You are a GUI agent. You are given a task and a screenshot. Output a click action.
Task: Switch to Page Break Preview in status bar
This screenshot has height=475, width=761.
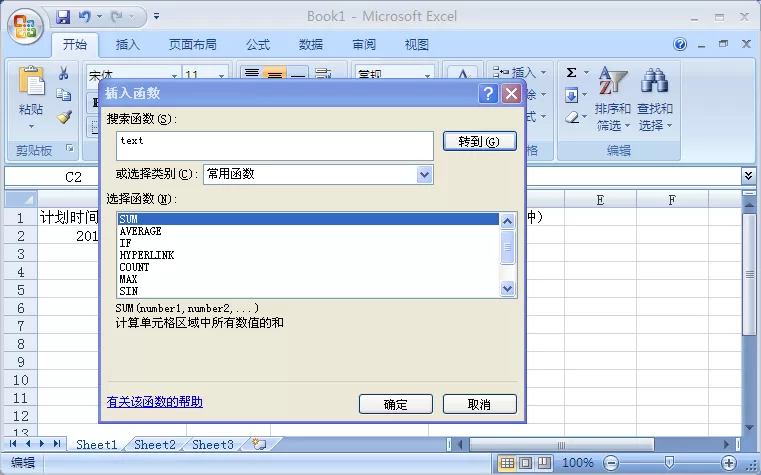[x=544, y=463]
